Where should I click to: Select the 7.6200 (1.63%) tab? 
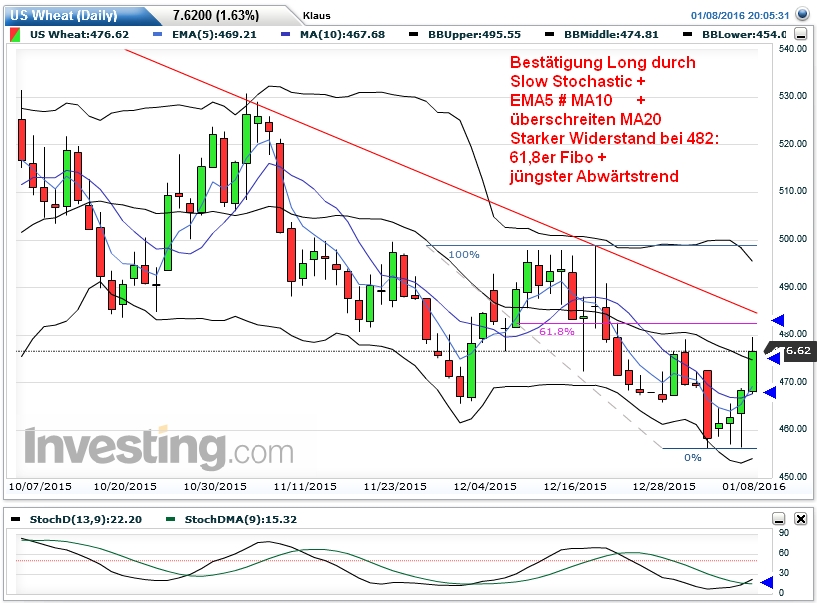(x=216, y=15)
